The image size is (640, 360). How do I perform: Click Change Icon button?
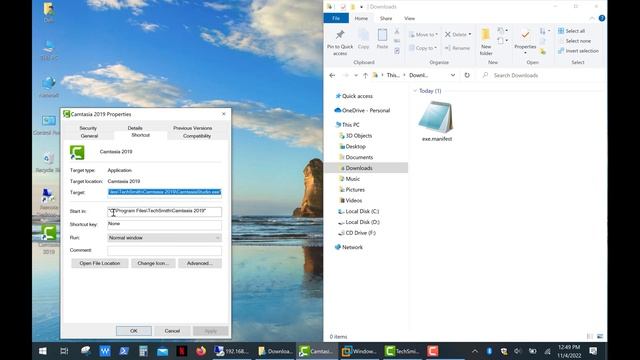click(x=153, y=263)
